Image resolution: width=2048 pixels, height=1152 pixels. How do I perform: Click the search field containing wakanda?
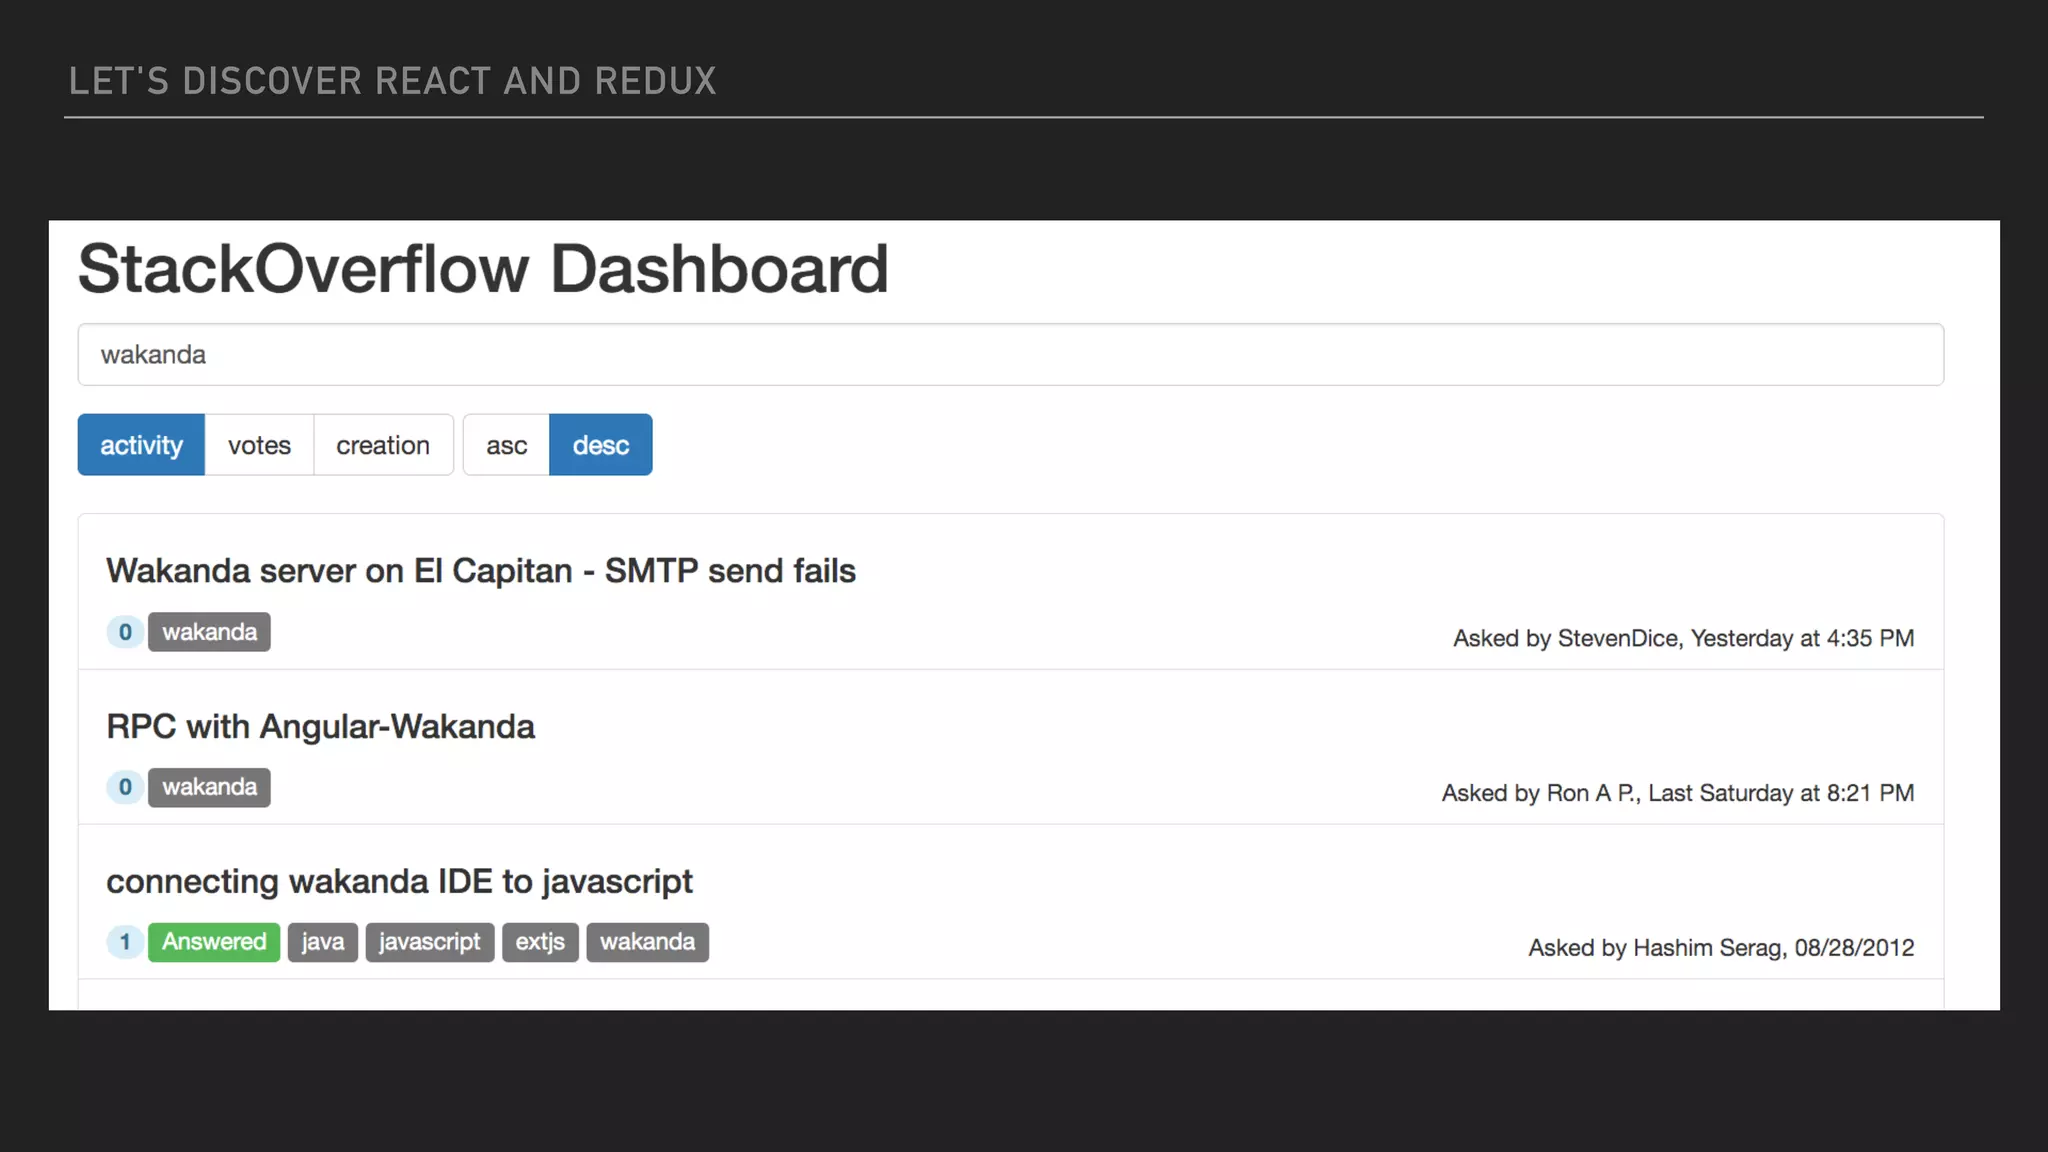(x=1010, y=354)
